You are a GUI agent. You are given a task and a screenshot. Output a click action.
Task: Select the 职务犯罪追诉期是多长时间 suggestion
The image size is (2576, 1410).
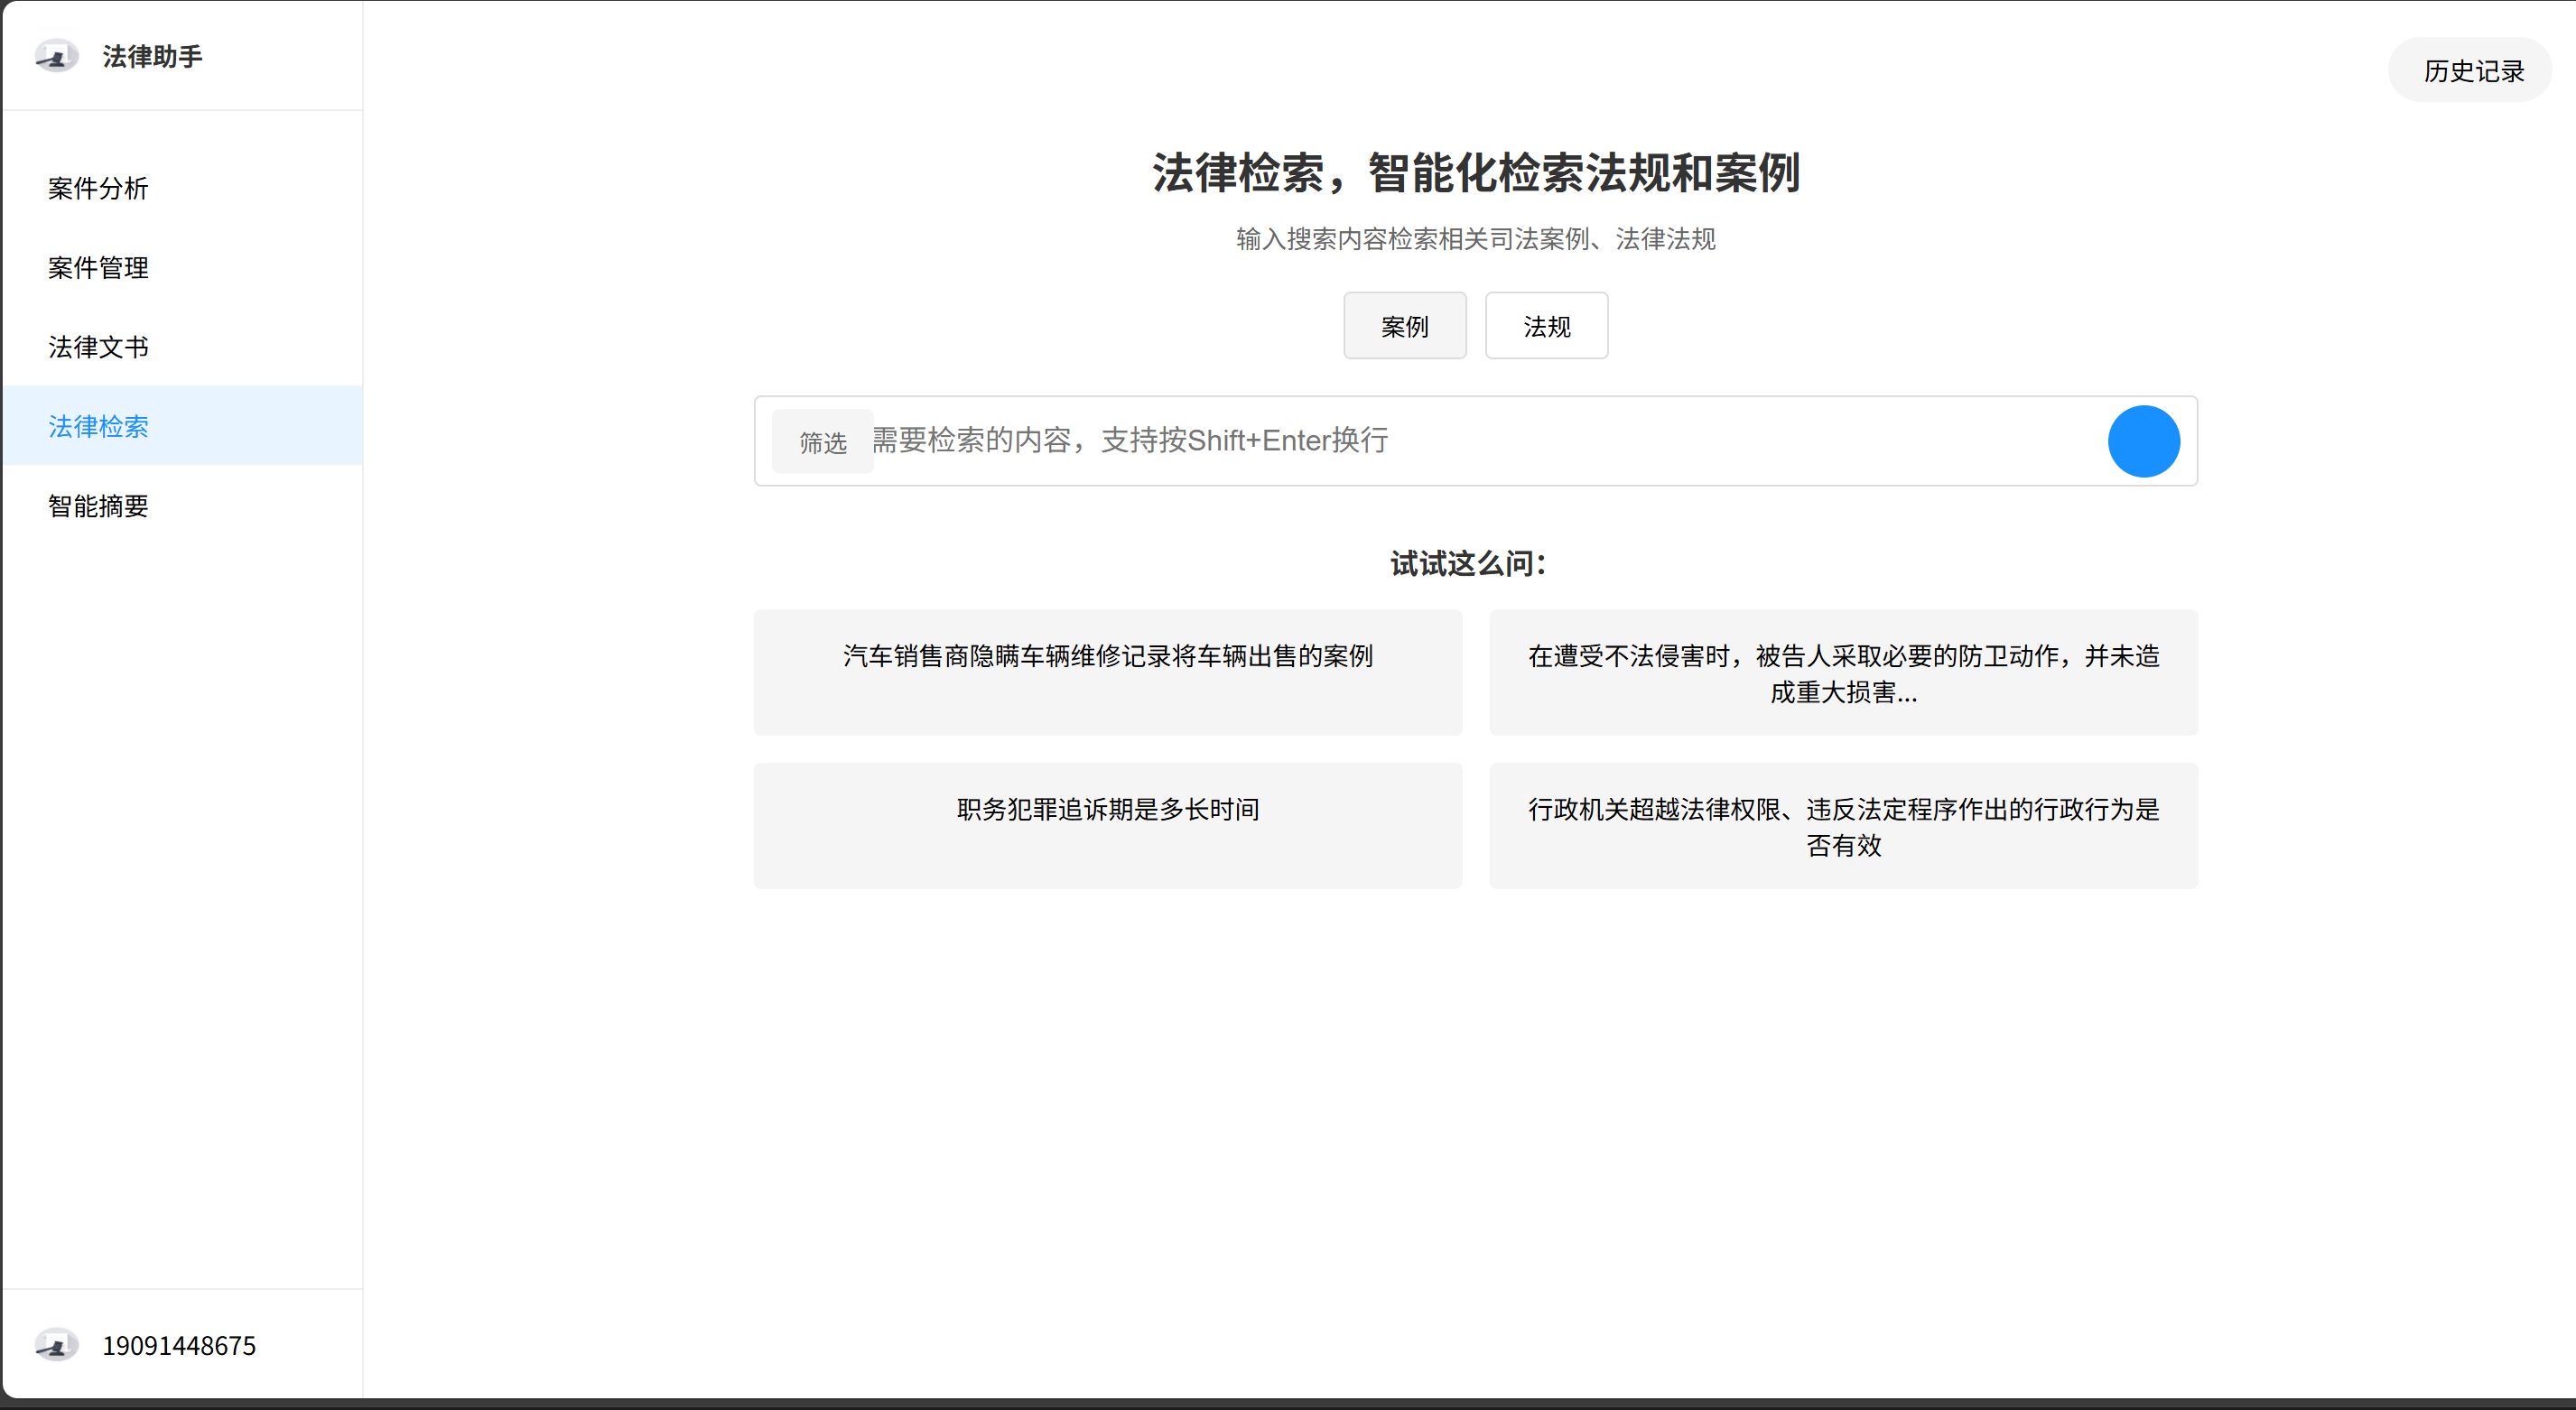pyautogui.click(x=1107, y=825)
